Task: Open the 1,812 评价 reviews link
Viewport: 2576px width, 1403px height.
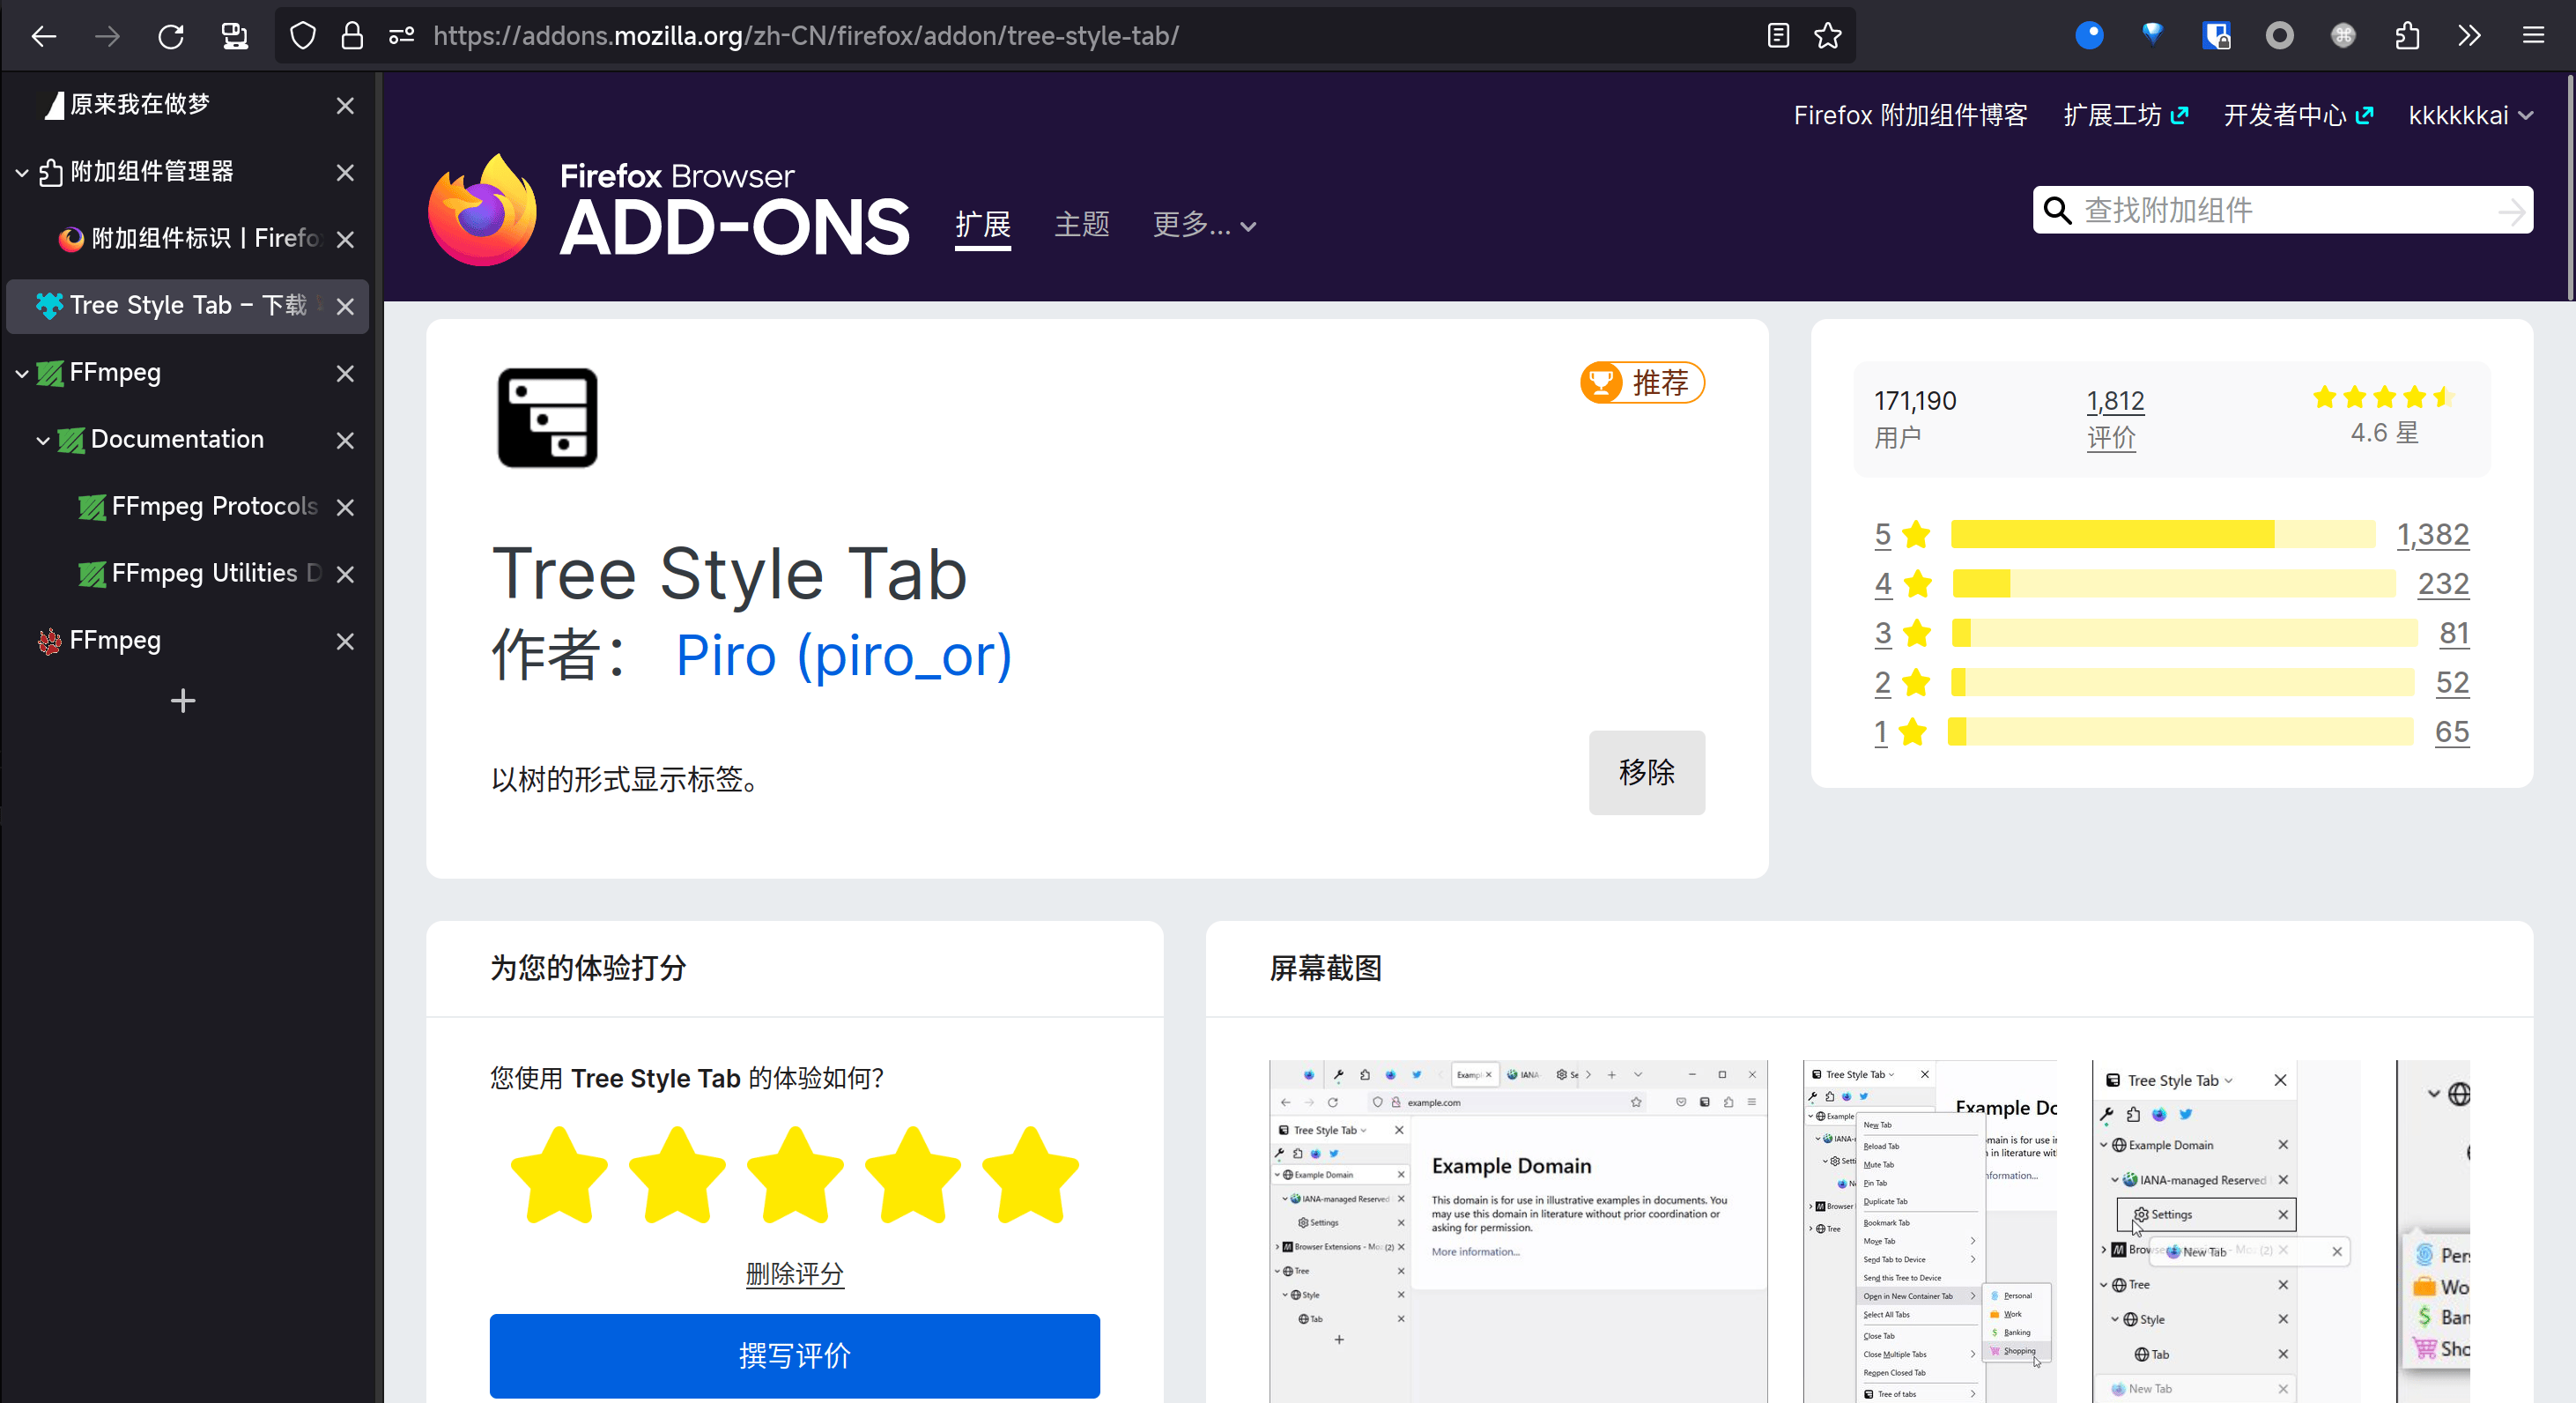Action: pyautogui.click(x=2114, y=419)
